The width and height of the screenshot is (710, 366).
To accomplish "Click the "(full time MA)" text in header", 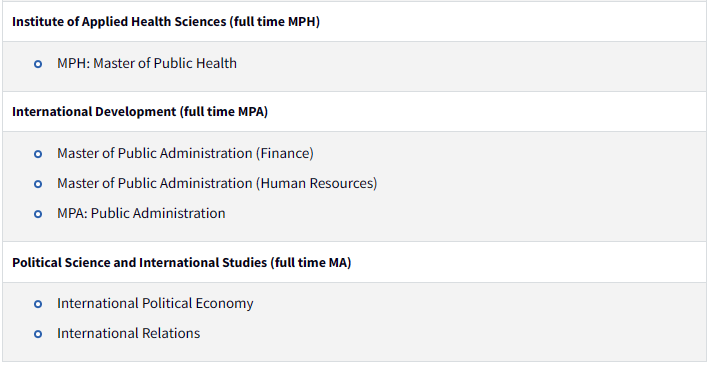I will pos(311,263).
